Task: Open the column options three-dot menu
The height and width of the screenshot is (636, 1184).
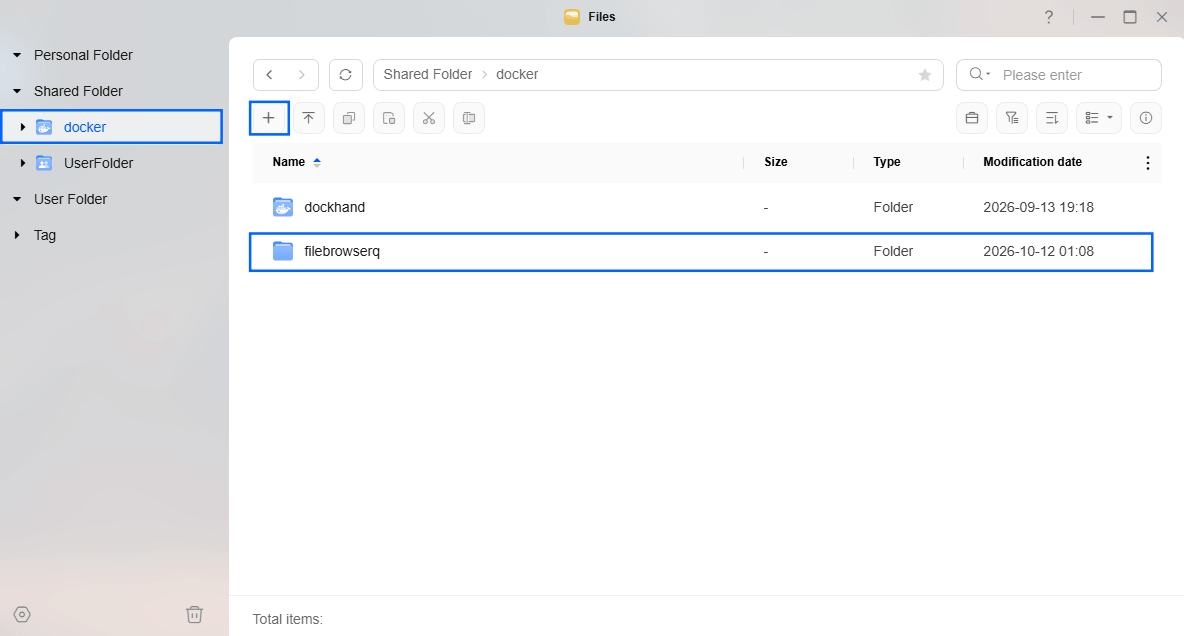Action: [1148, 162]
